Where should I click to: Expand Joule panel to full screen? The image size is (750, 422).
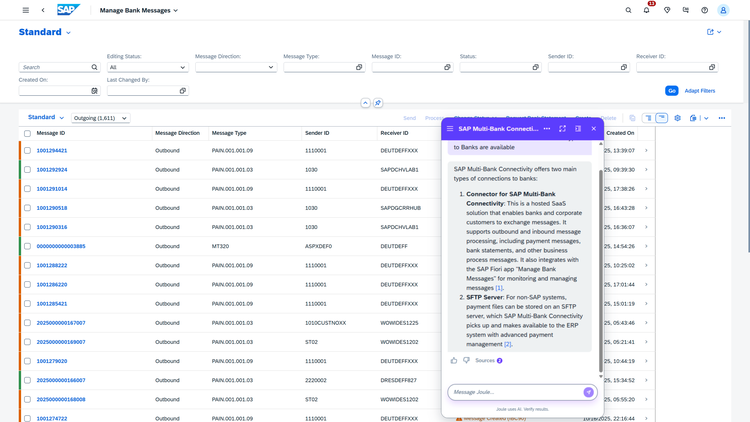click(562, 129)
